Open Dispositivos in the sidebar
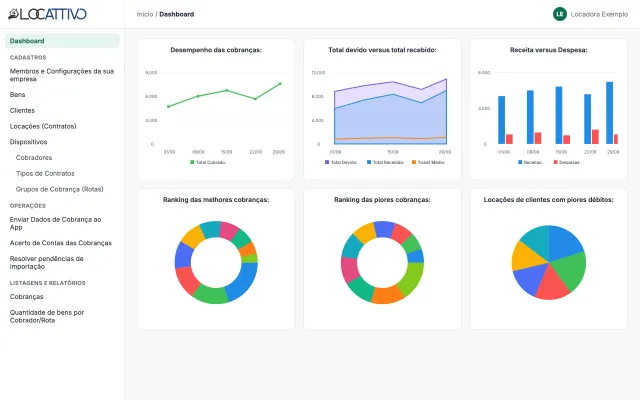The width and height of the screenshot is (640, 400). coord(29,142)
